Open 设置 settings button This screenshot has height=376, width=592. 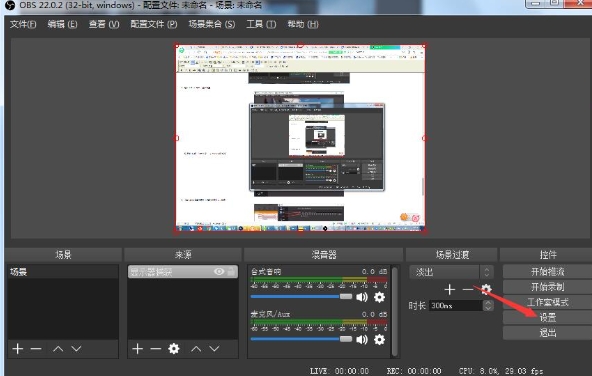(547, 317)
